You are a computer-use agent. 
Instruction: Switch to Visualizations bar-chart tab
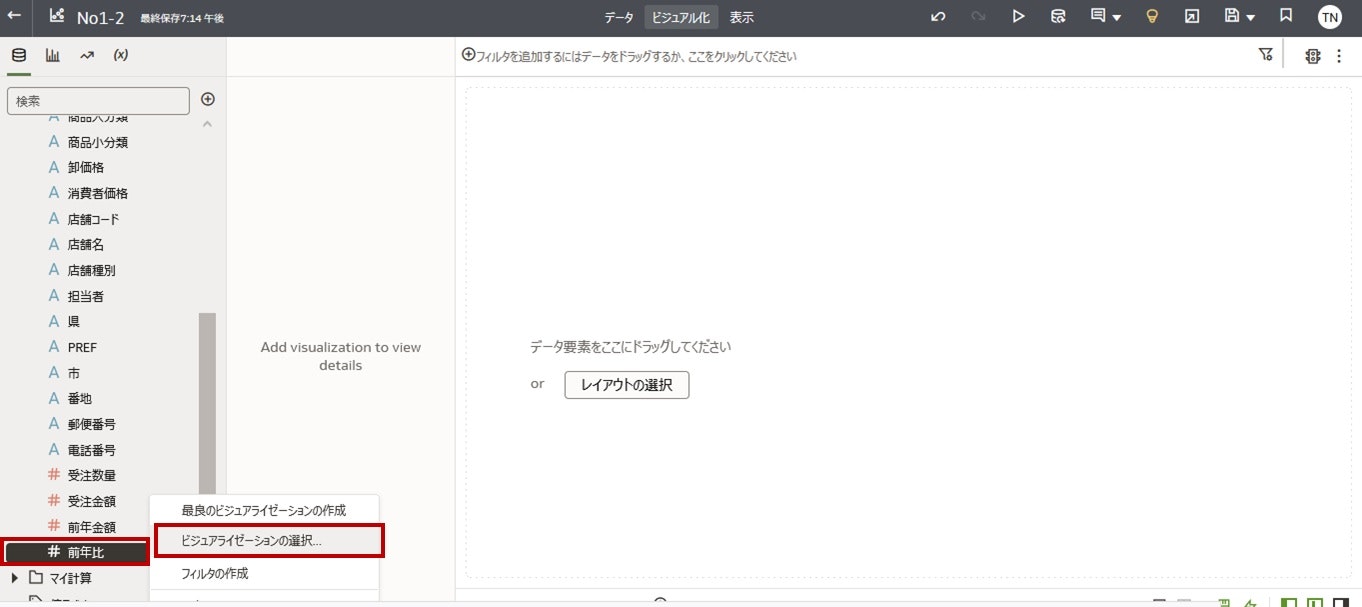52,55
